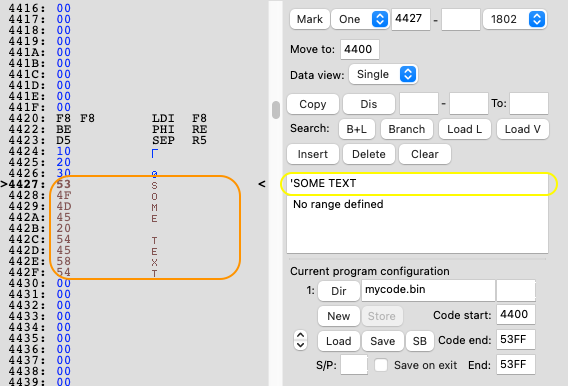The image size is (568, 386).
Task: Click Insert to add a byte
Action: point(313,154)
